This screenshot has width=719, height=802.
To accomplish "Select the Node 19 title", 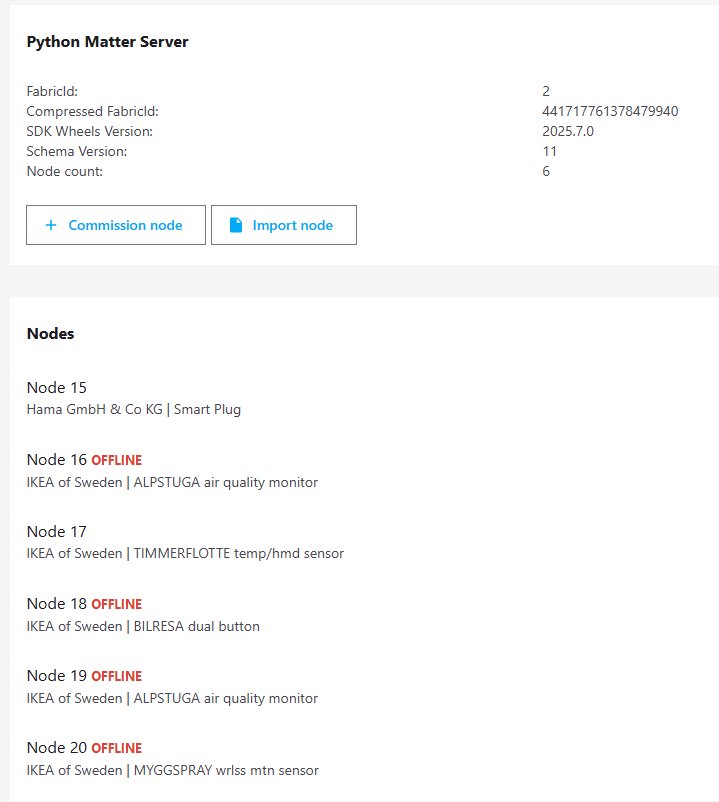I will (57, 676).
